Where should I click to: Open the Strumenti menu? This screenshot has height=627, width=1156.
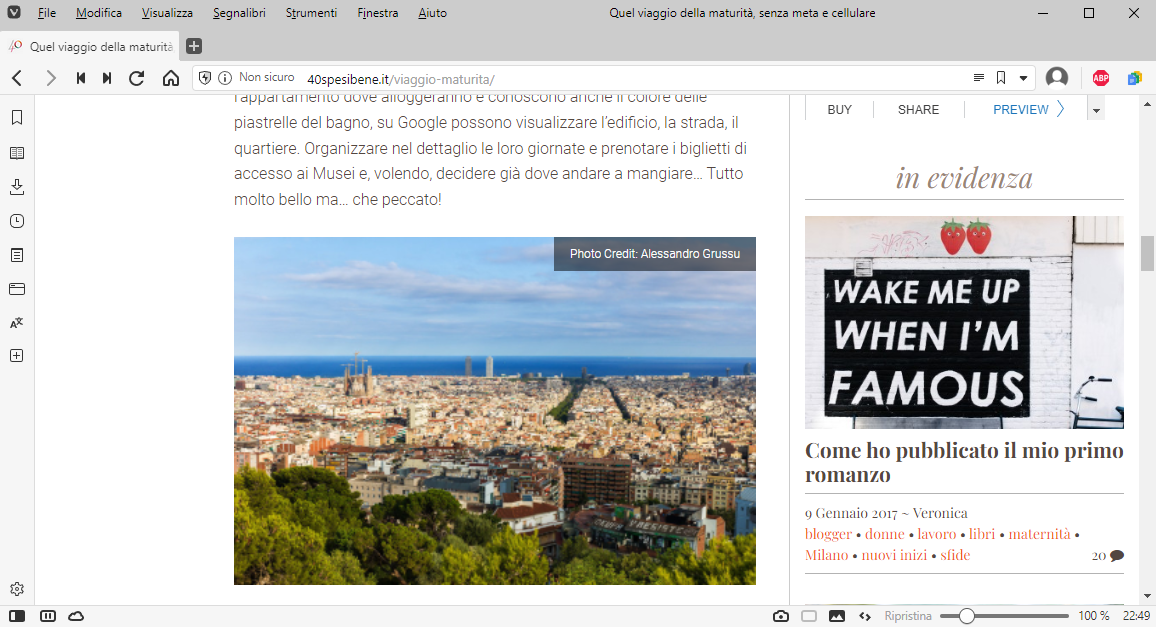coord(311,13)
